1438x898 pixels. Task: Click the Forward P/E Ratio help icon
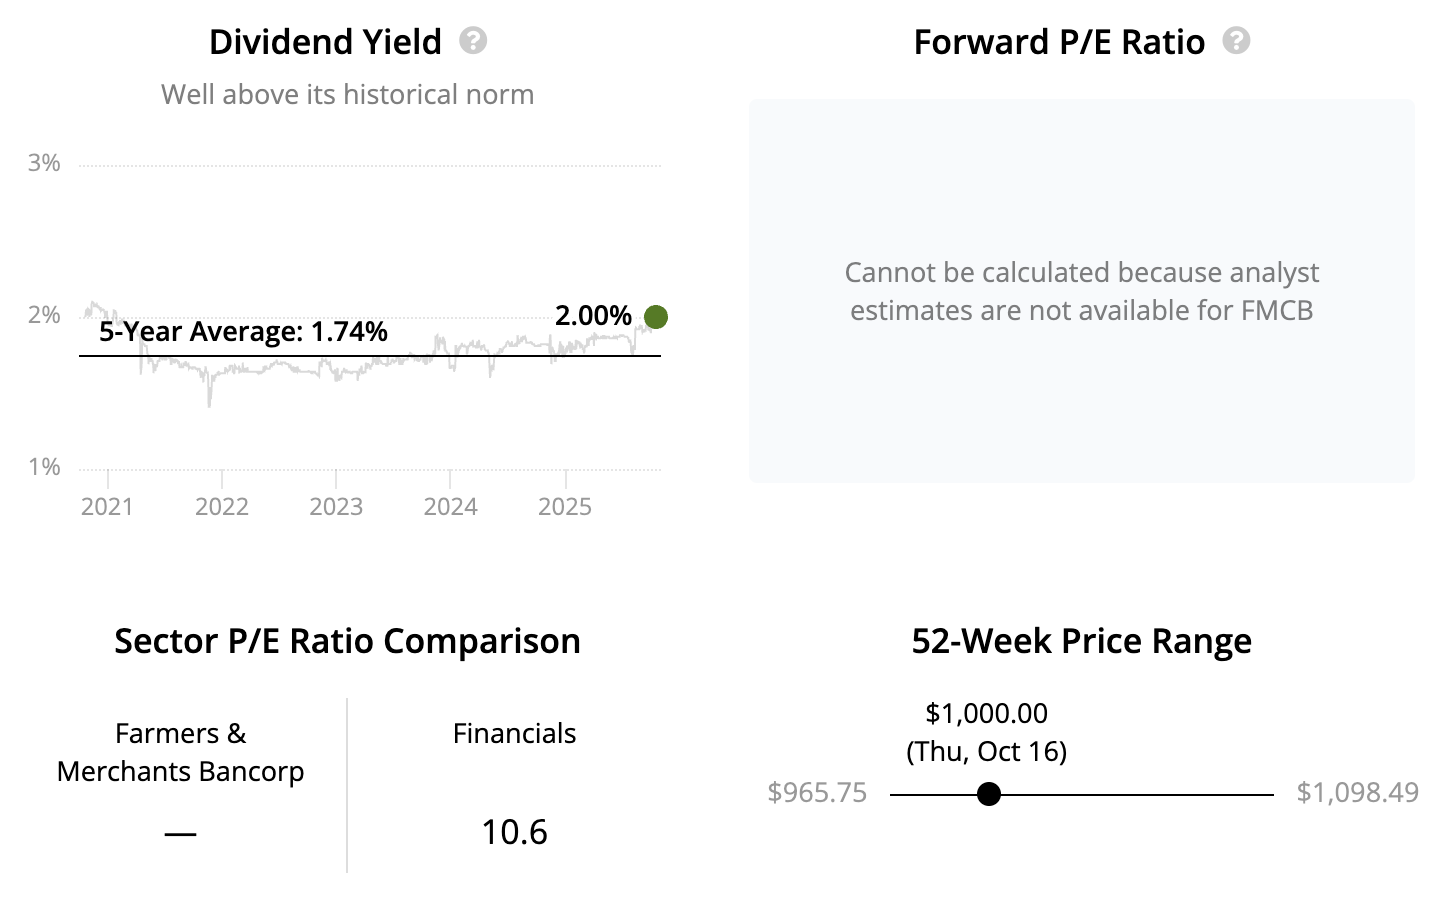pos(1236,41)
